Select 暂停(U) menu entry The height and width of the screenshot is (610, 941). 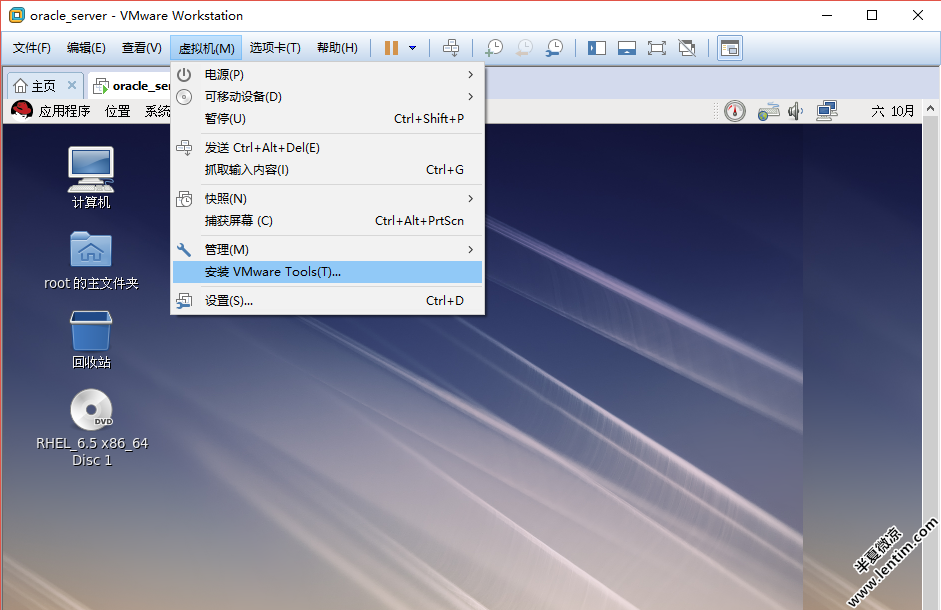pyautogui.click(x=327, y=119)
